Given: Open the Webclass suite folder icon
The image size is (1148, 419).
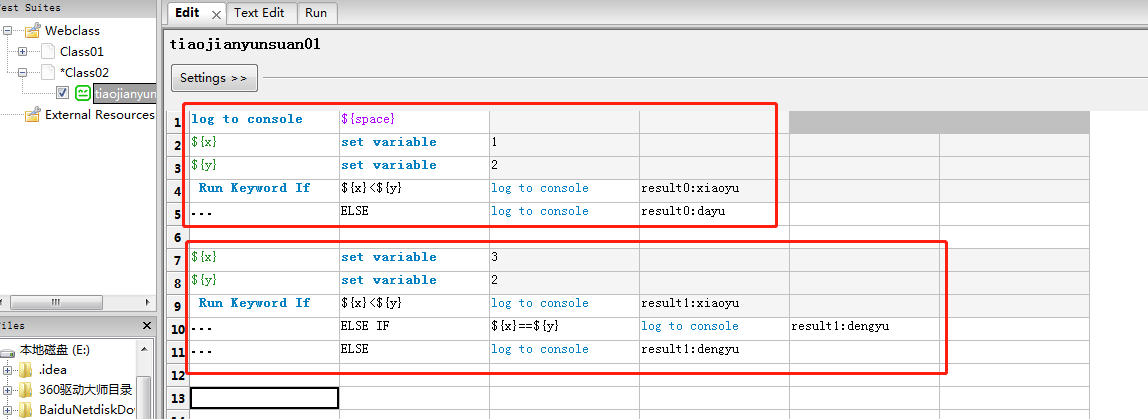Looking at the screenshot, I should pos(32,31).
